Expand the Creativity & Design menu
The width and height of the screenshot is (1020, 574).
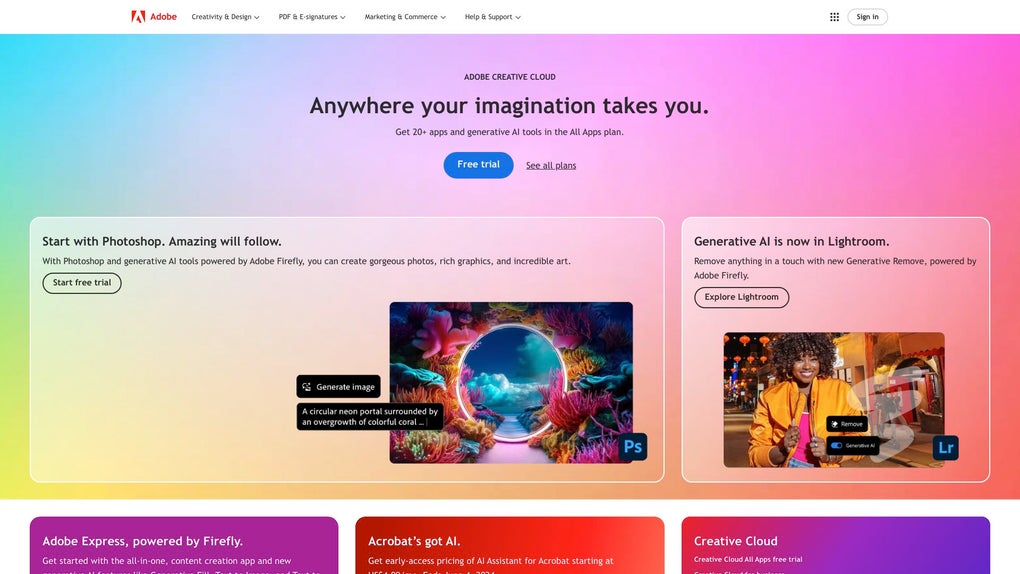(225, 17)
